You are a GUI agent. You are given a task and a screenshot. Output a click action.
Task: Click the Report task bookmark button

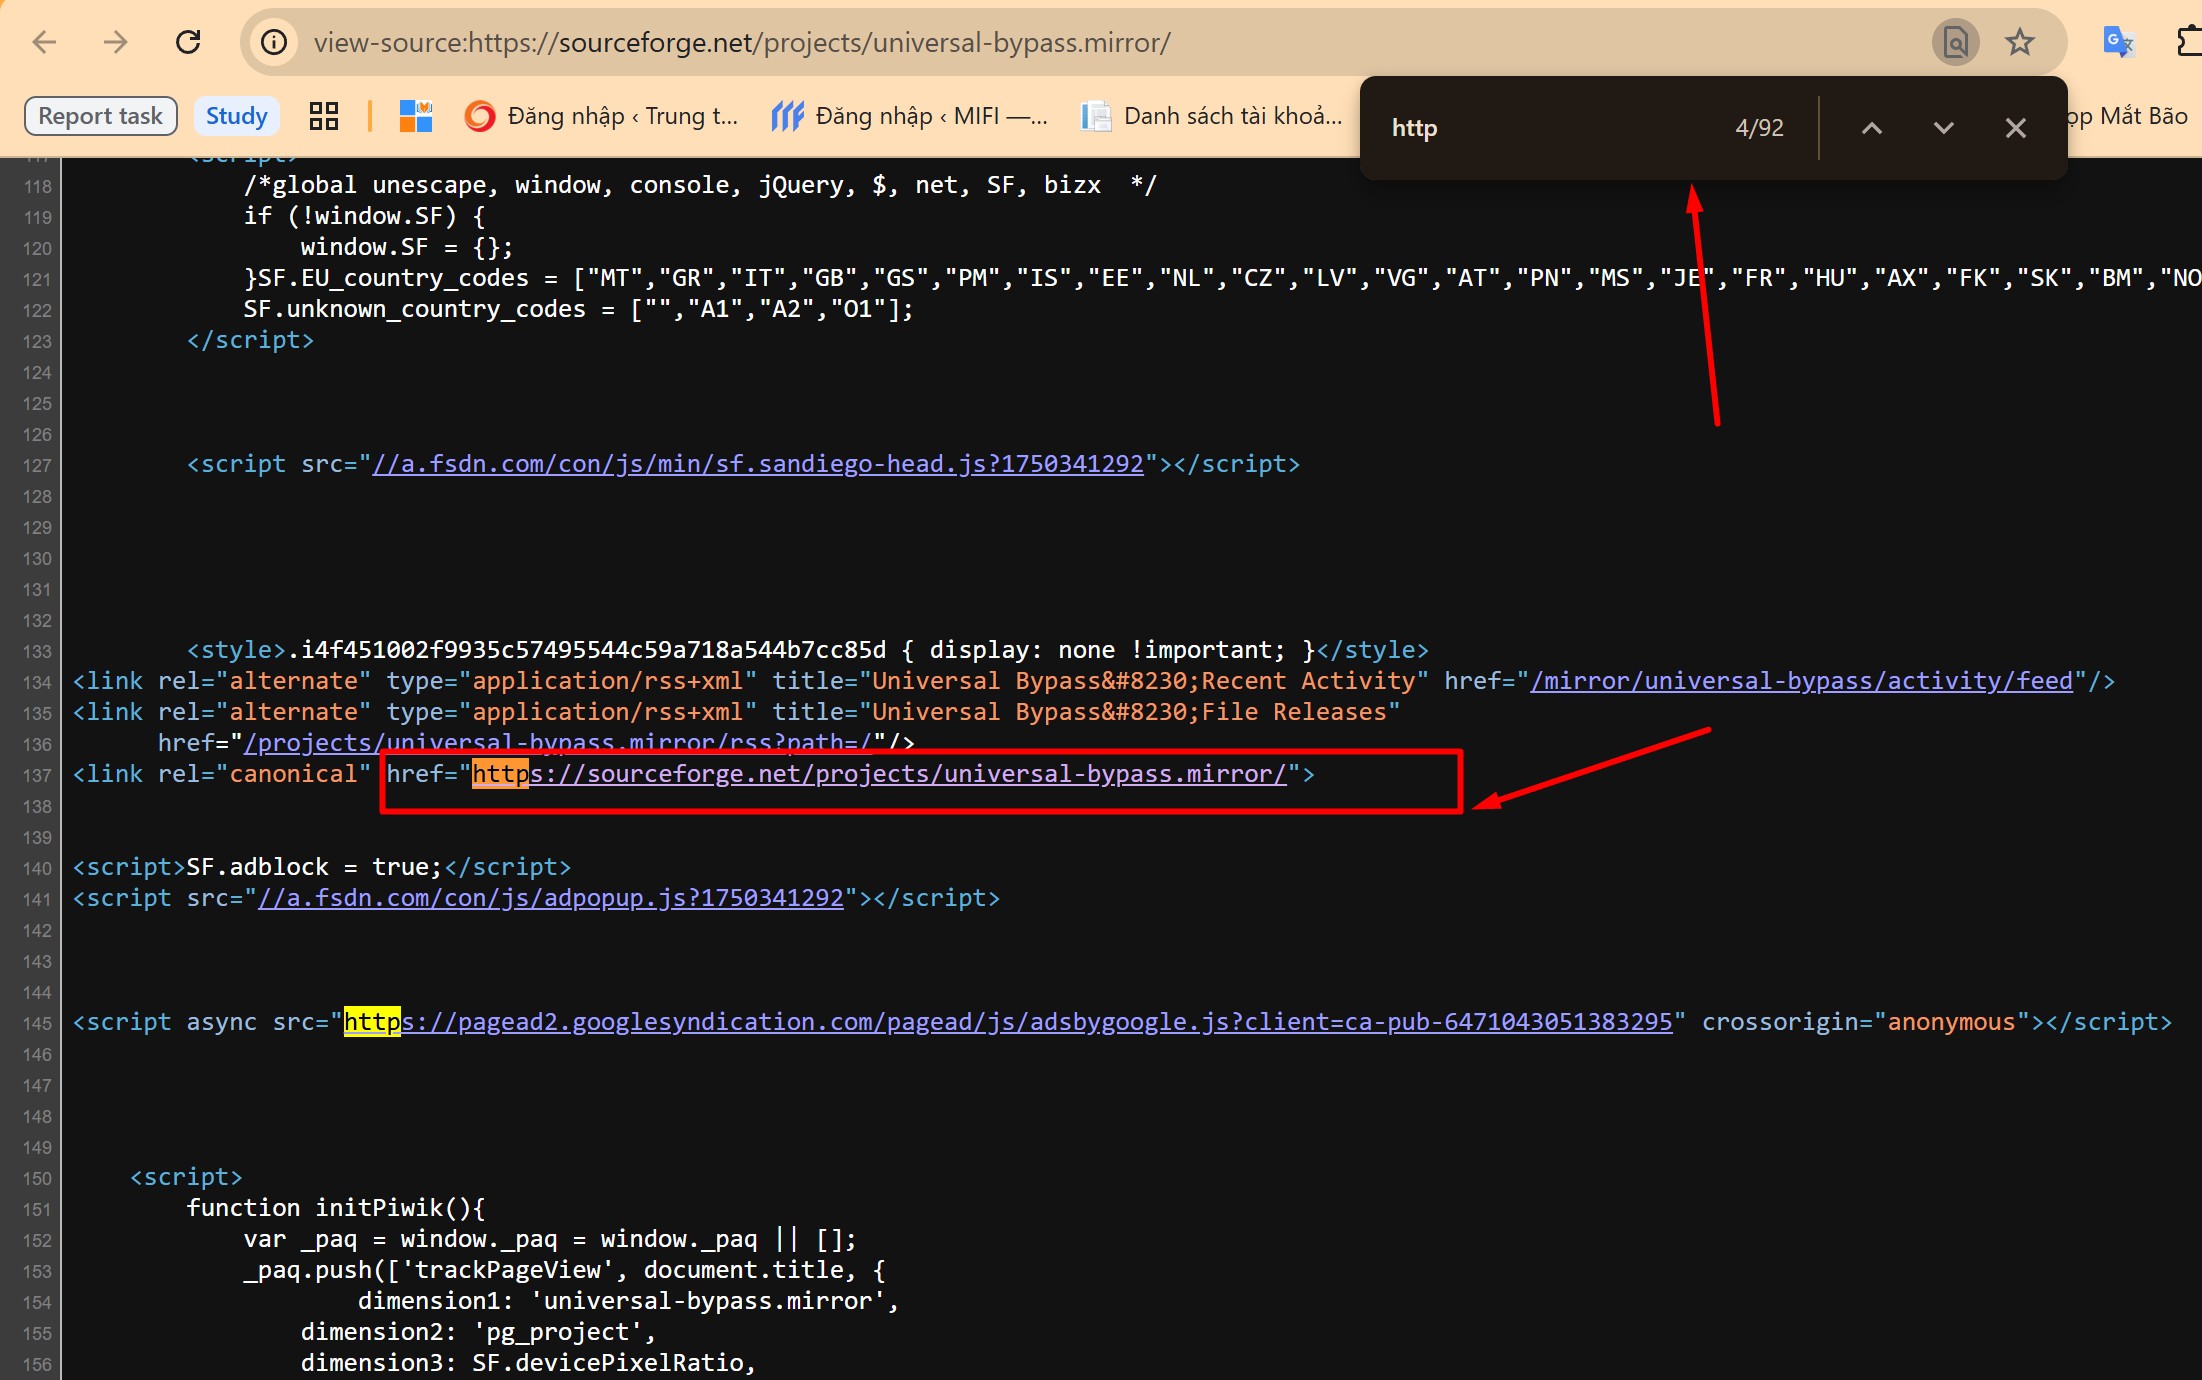point(100,116)
